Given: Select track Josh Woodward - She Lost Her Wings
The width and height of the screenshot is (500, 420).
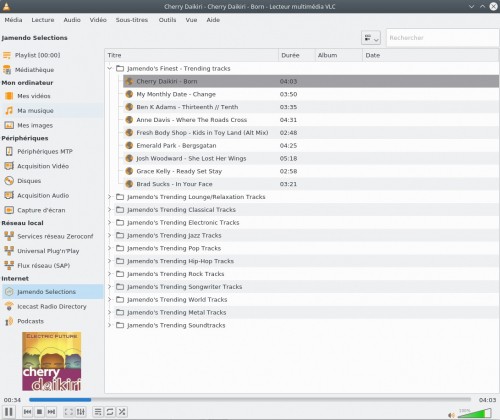Looking at the screenshot, I should tap(311, 158).
